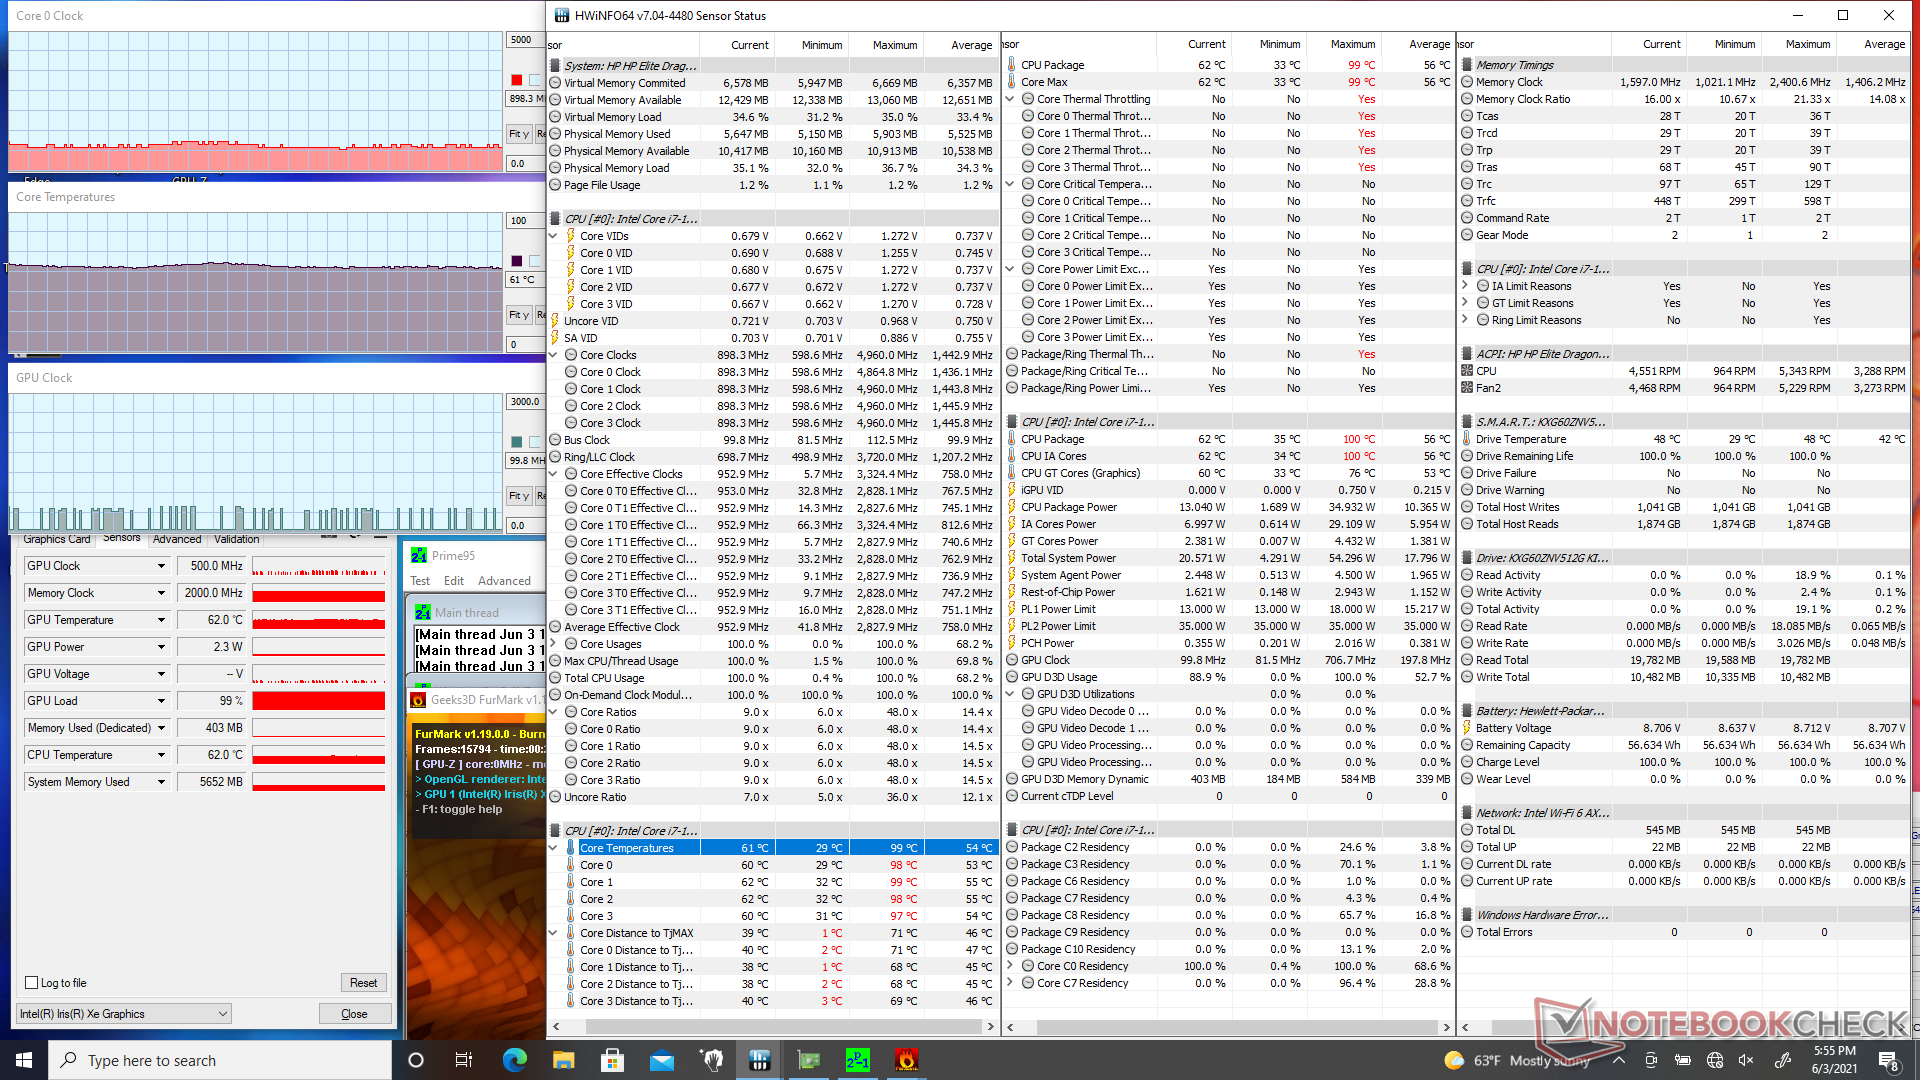Click the System HP Elite Dragonfly group icon
The height and width of the screenshot is (1080, 1920).
point(555,66)
